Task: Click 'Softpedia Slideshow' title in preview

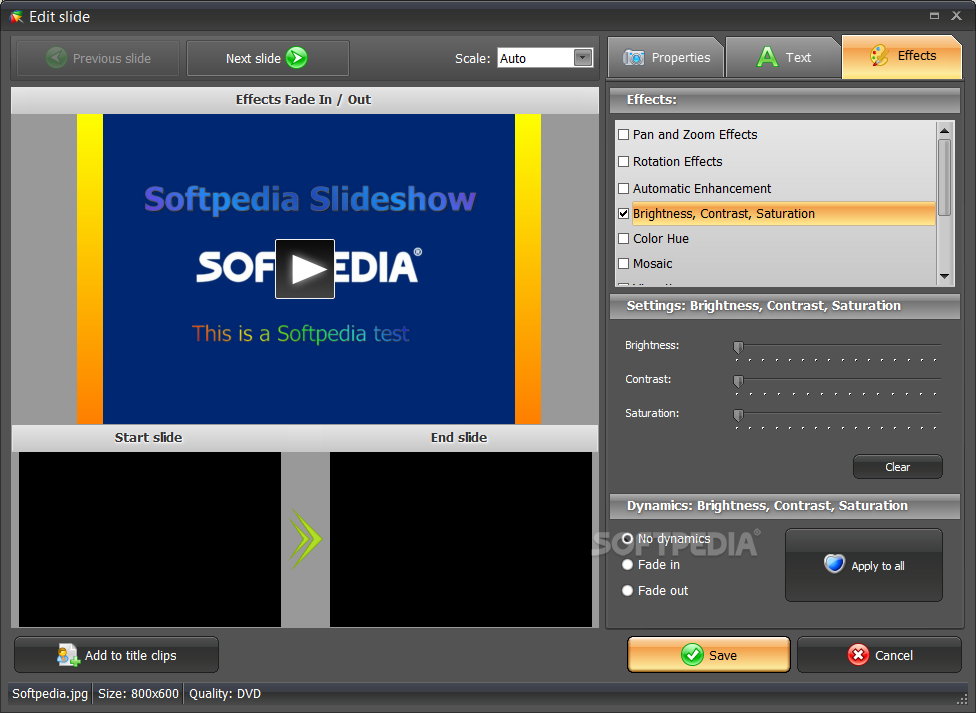Action: [310, 200]
